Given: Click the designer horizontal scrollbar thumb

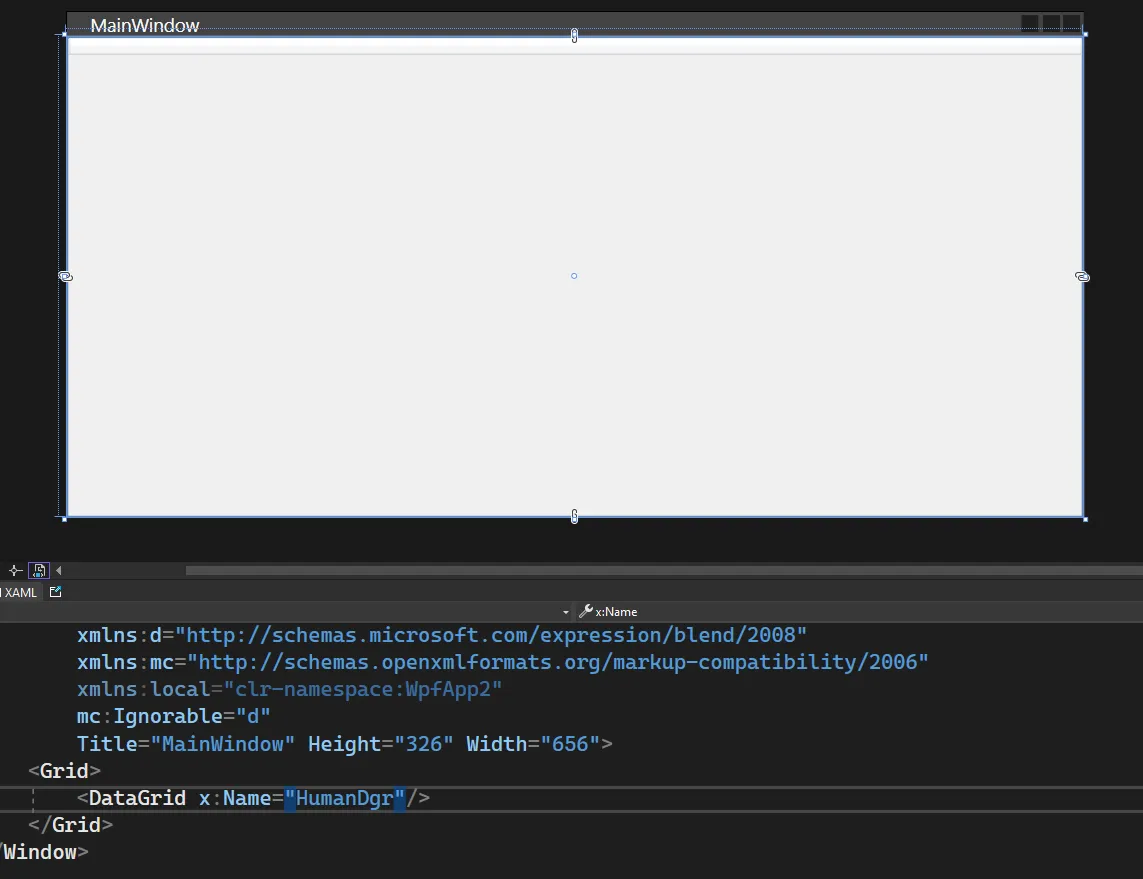Looking at the screenshot, I should pos(664,571).
